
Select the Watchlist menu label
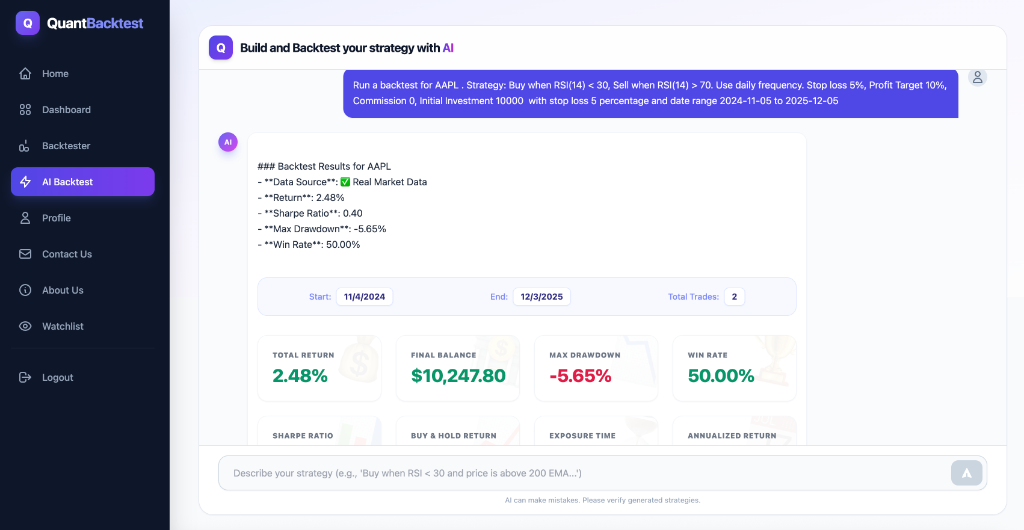point(63,326)
